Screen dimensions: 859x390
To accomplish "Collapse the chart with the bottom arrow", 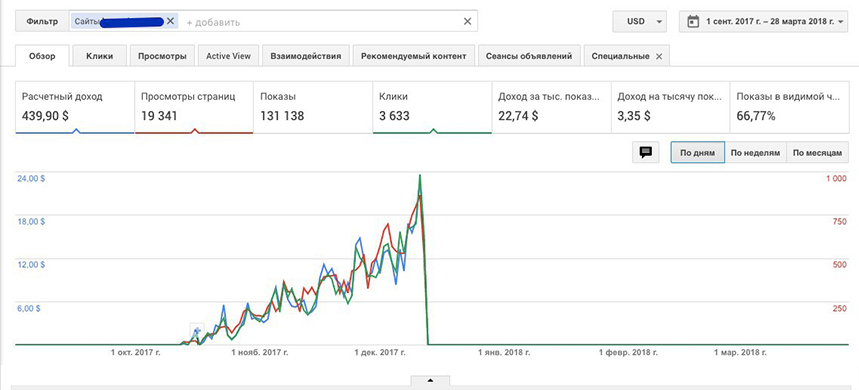I will 430,380.
